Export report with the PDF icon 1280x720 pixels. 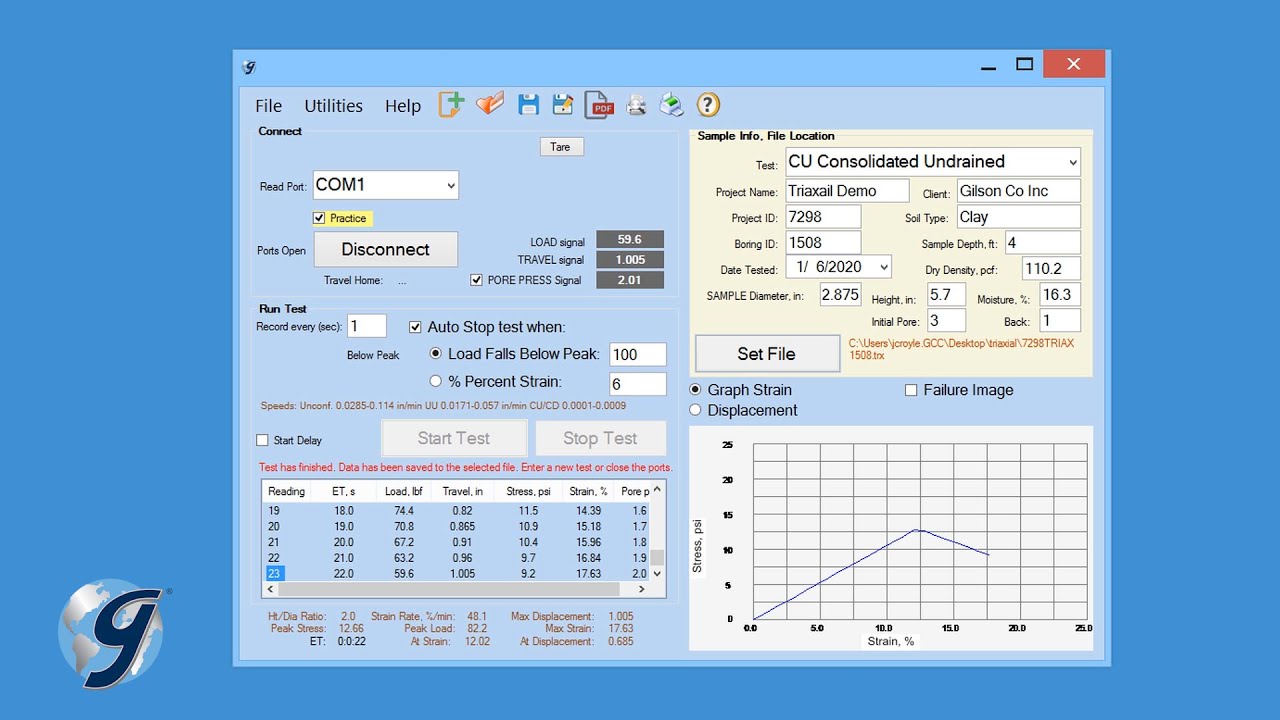599,105
